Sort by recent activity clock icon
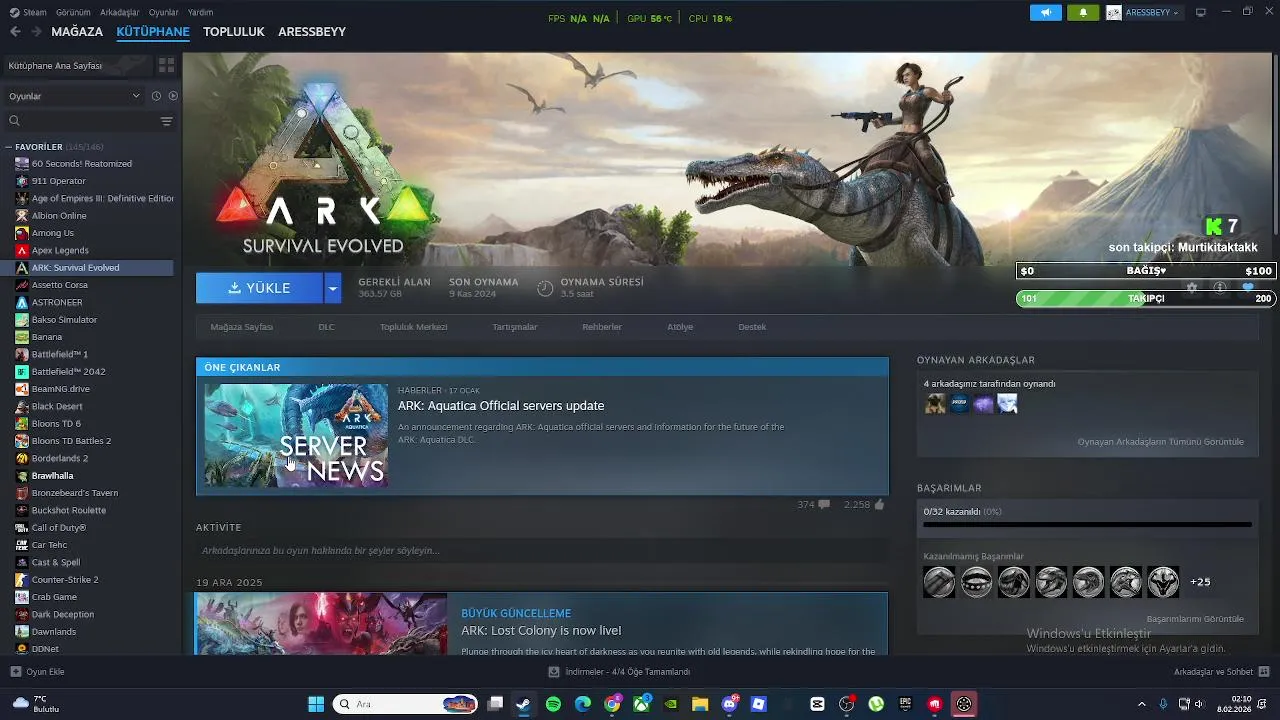Viewport: 1280px width, 720px height. tap(156, 96)
